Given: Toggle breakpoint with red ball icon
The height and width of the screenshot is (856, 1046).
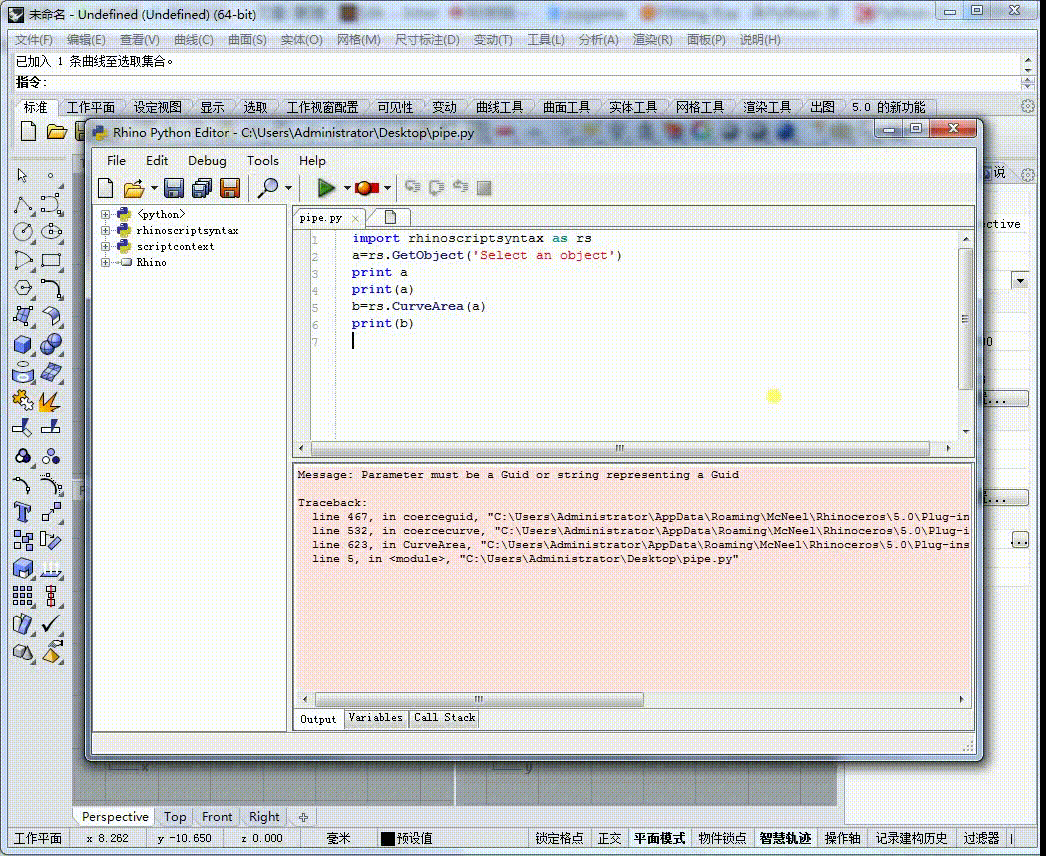Looking at the screenshot, I should [367, 188].
